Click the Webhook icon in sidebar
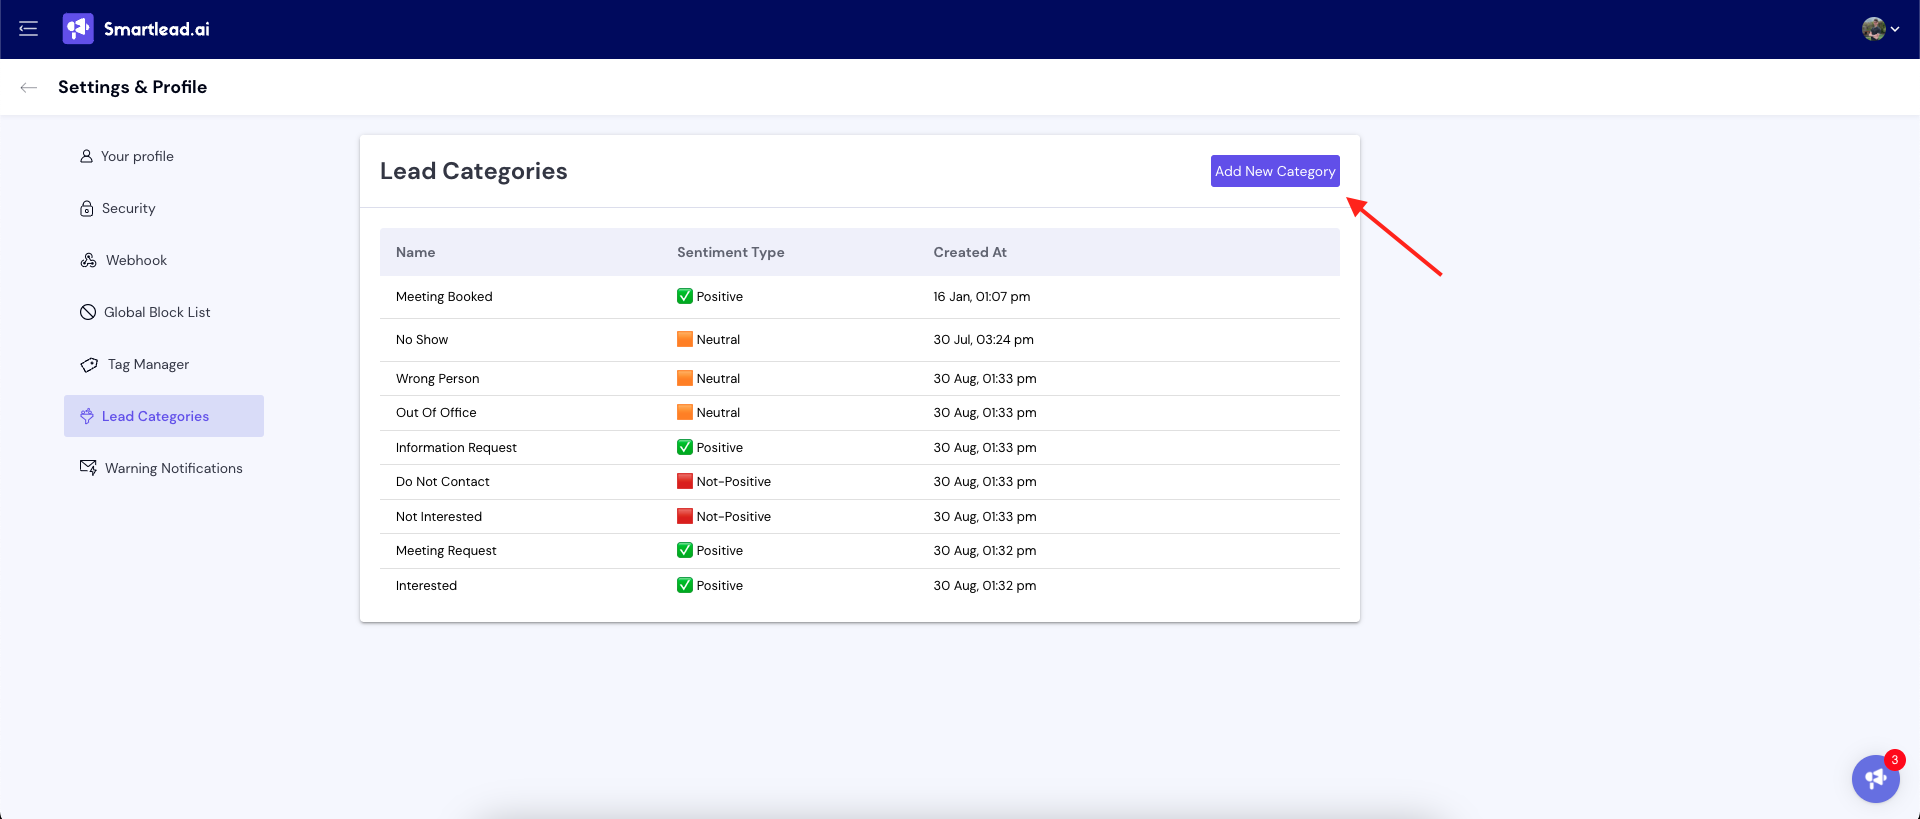 88,260
